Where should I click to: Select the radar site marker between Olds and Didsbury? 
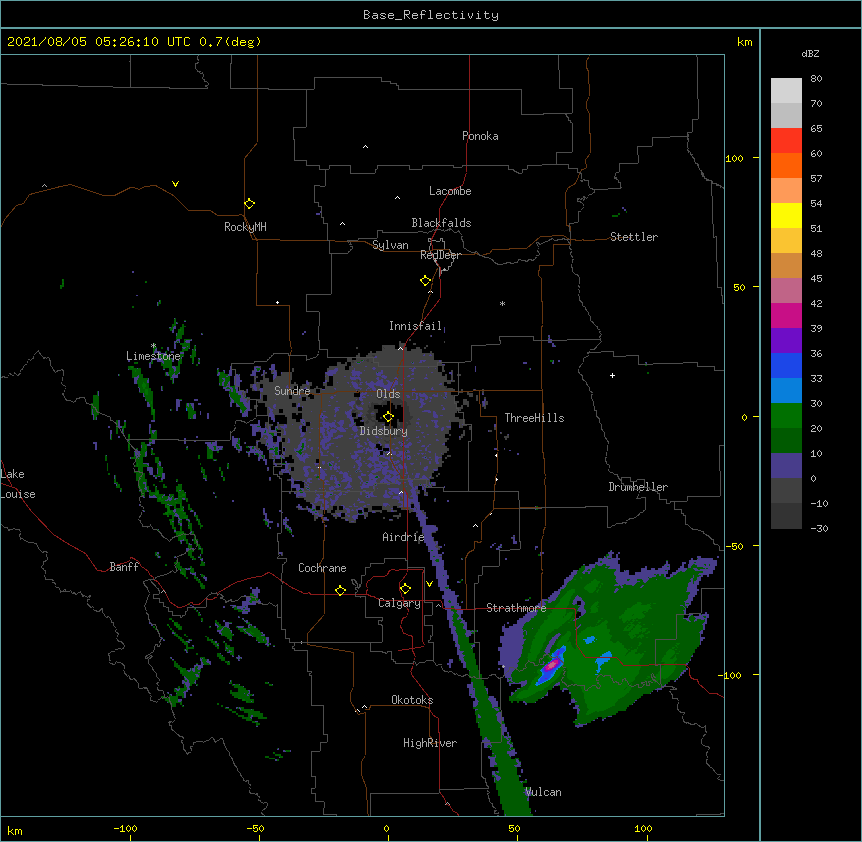click(388, 417)
